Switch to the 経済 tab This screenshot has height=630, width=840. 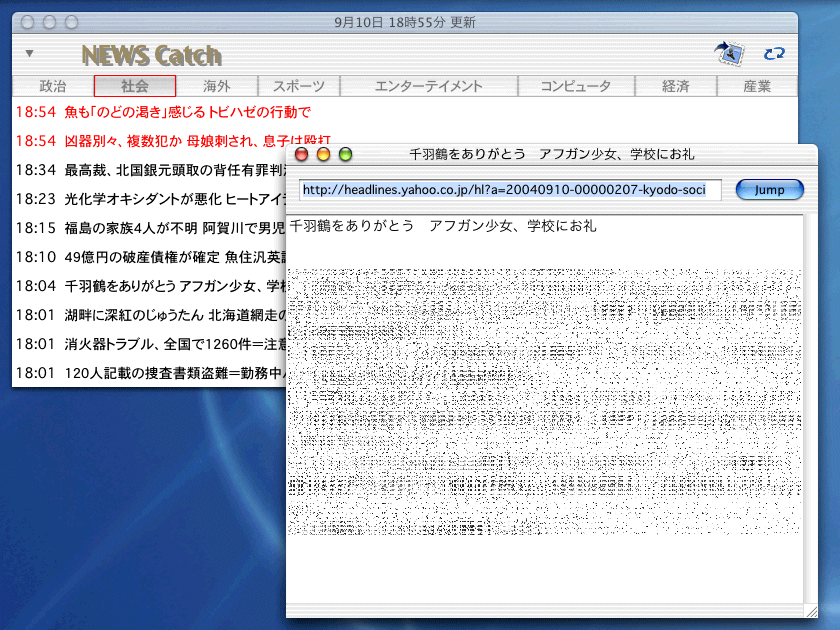point(676,87)
